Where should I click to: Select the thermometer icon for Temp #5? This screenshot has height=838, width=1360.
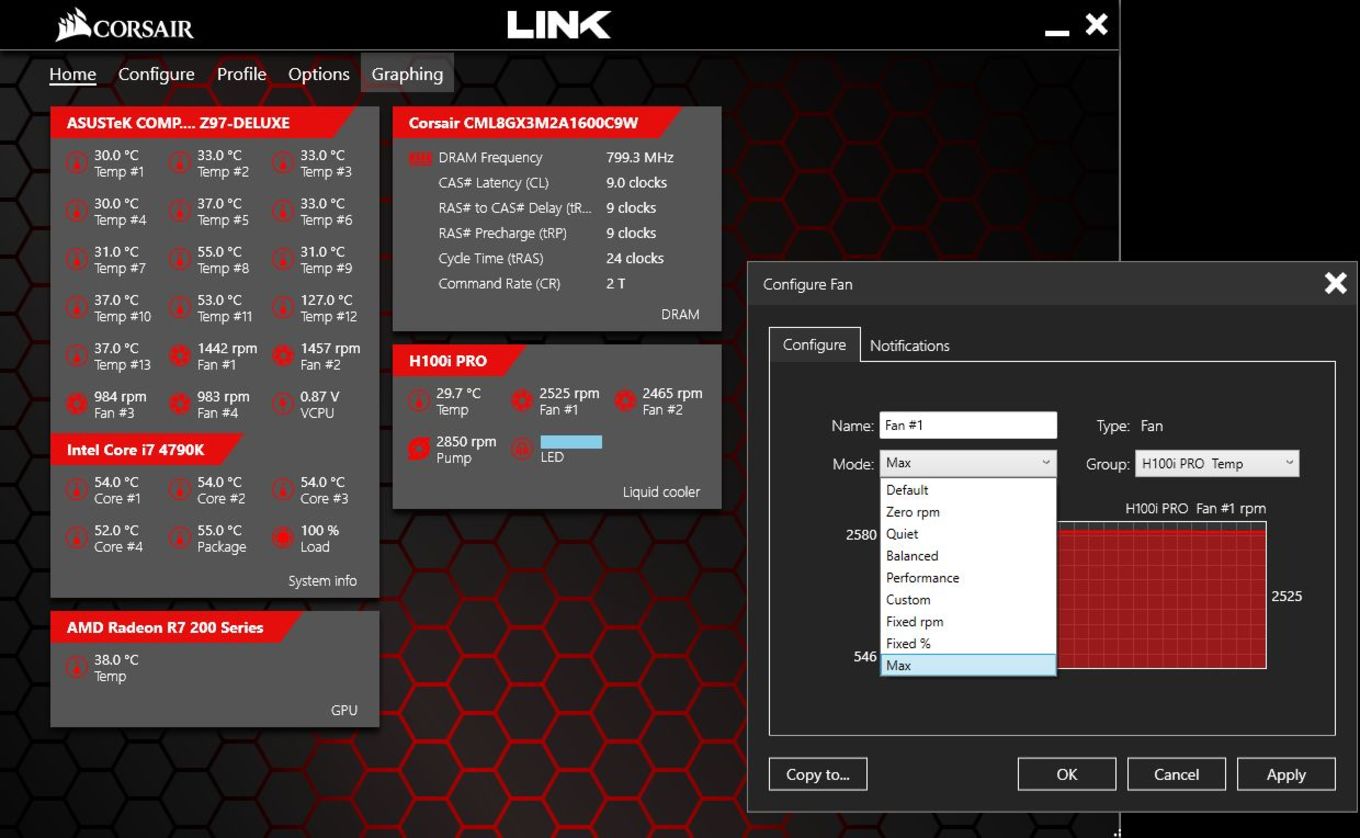(179, 211)
